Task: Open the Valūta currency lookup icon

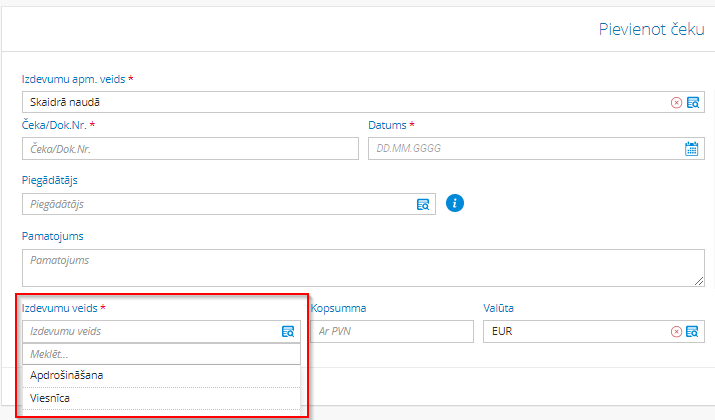Action: tap(692, 331)
